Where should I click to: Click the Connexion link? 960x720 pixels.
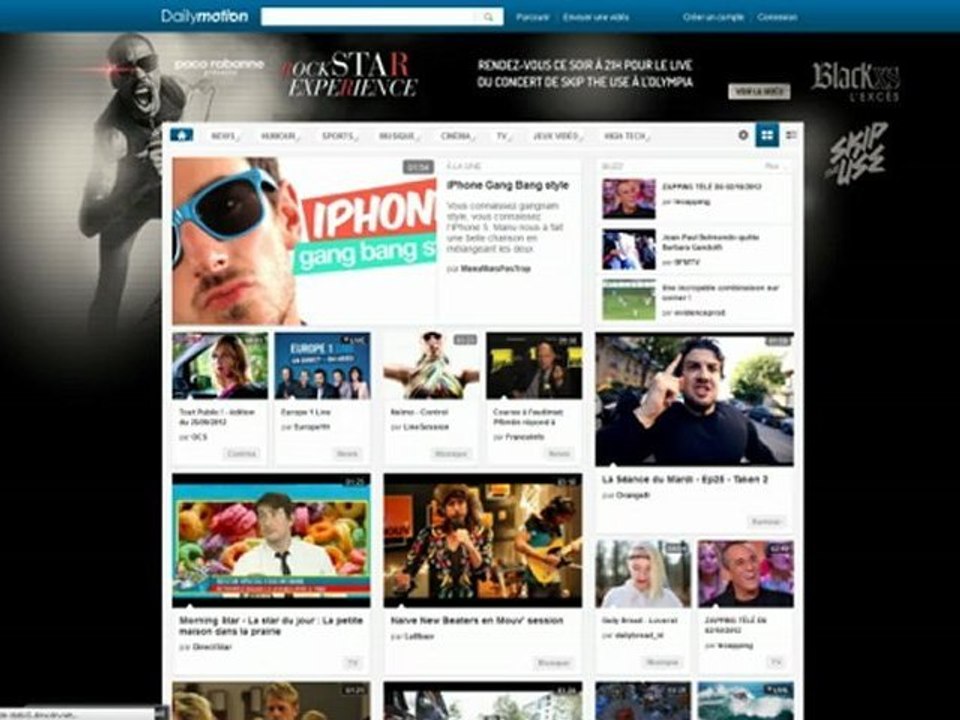[x=777, y=17]
